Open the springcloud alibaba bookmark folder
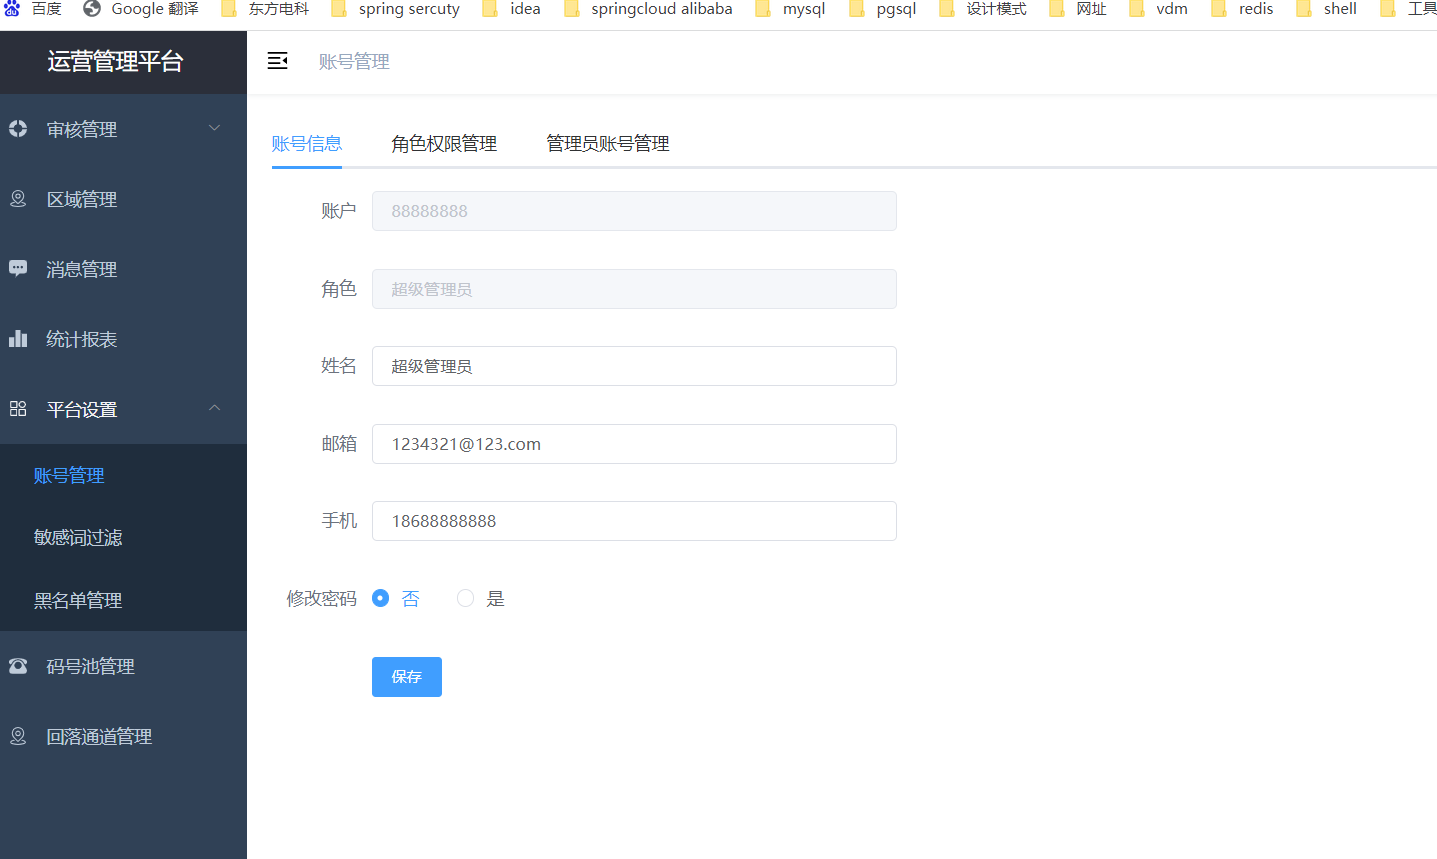This screenshot has height=859, width=1437. pyautogui.click(x=648, y=9)
